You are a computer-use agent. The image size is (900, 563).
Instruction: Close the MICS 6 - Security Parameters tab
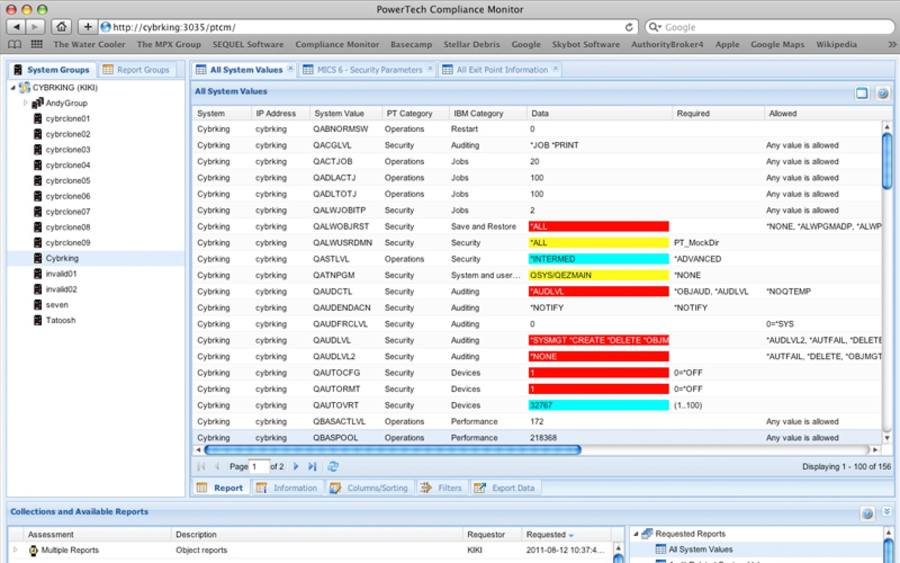pyautogui.click(x=430, y=69)
